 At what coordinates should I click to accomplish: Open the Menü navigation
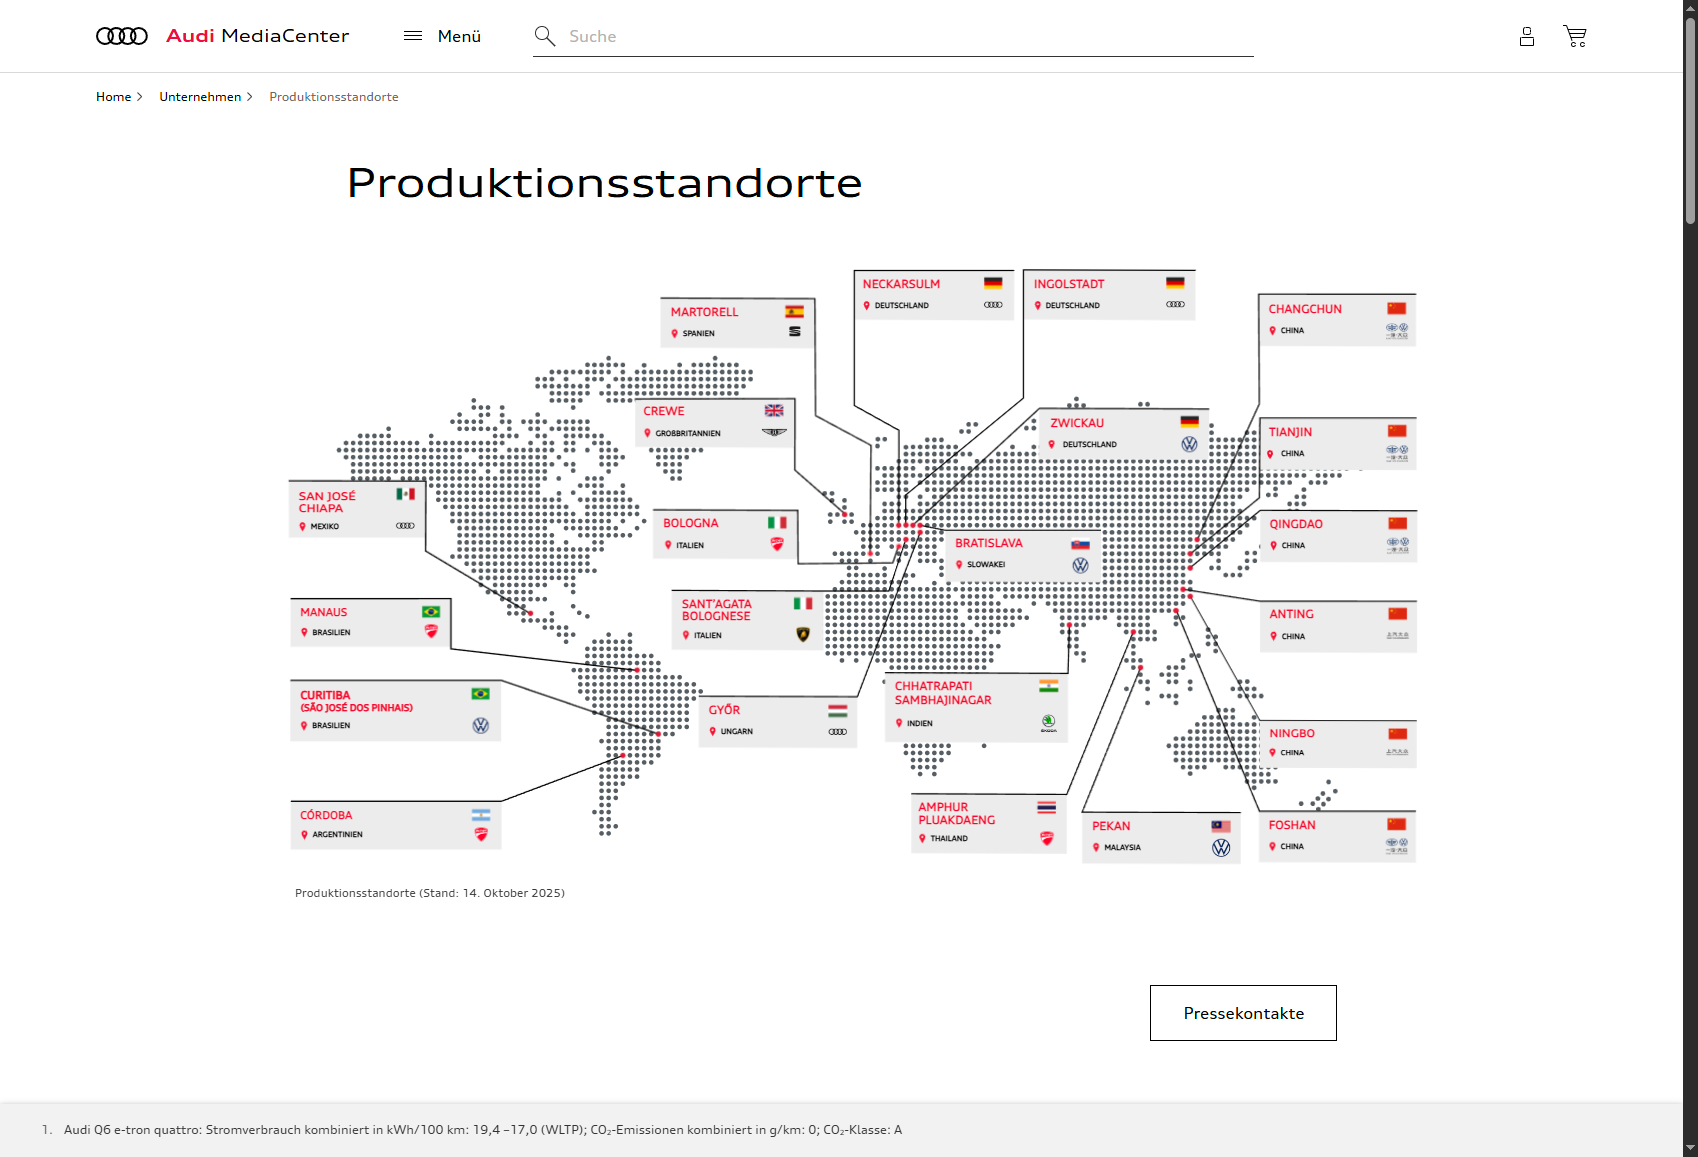[x=459, y=36]
